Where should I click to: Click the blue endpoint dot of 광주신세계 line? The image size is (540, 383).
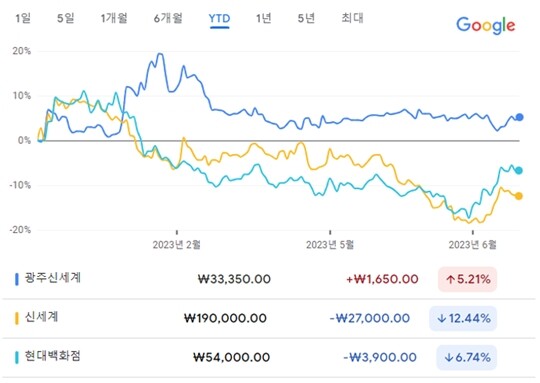pyautogui.click(x=519, y=117)
